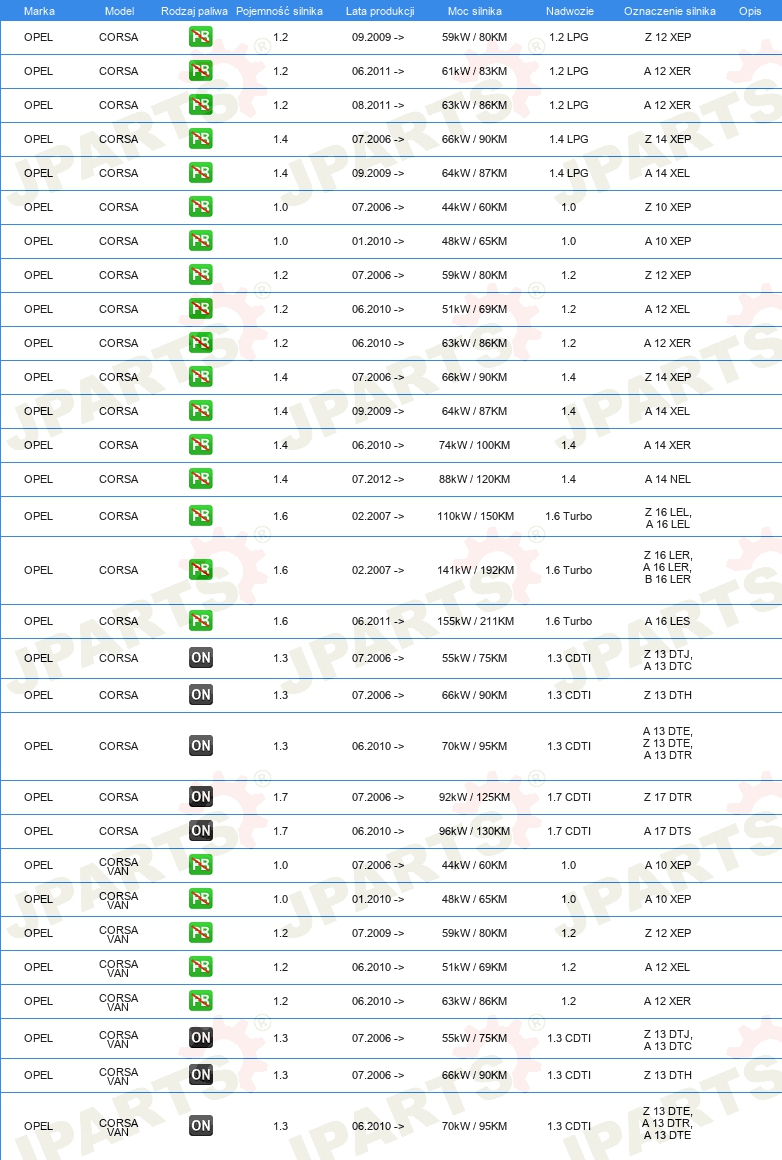Click the 92kW / 125KM power cell
782x1160 pixels.
[x=474, y=798]
